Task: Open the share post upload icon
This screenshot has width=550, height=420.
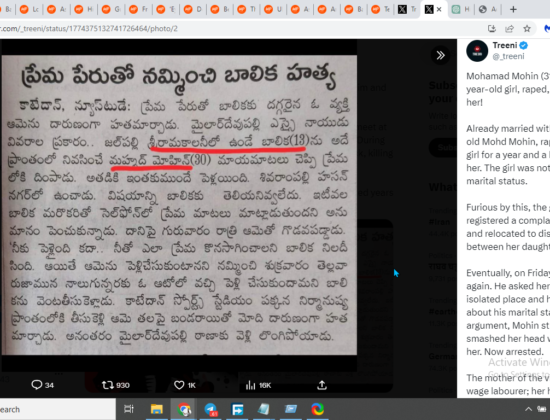Action: point(322,385)
